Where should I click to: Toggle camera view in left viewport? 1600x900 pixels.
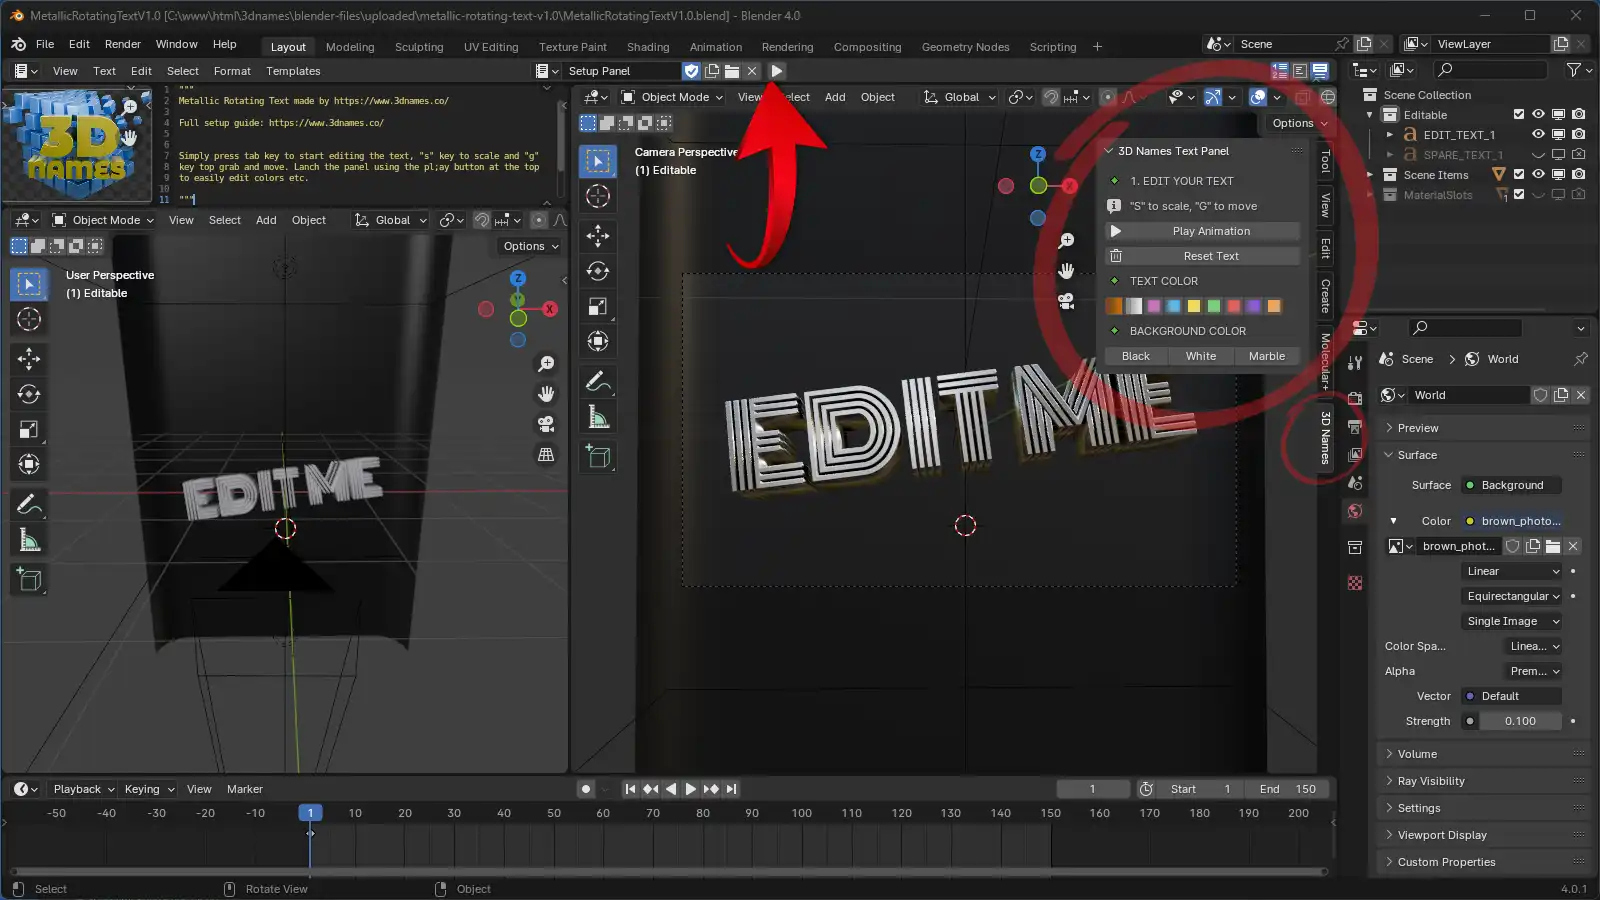point(546,424)
